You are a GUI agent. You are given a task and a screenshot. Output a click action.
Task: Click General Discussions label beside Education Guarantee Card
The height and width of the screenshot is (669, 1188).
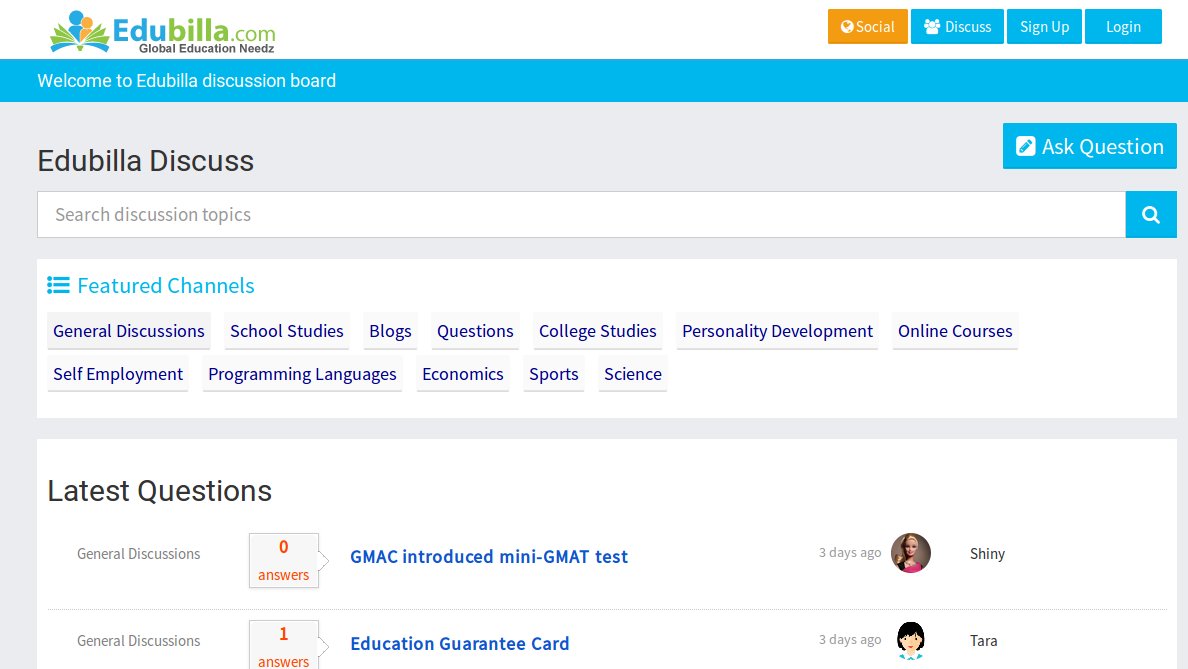[x=139, y=641]
